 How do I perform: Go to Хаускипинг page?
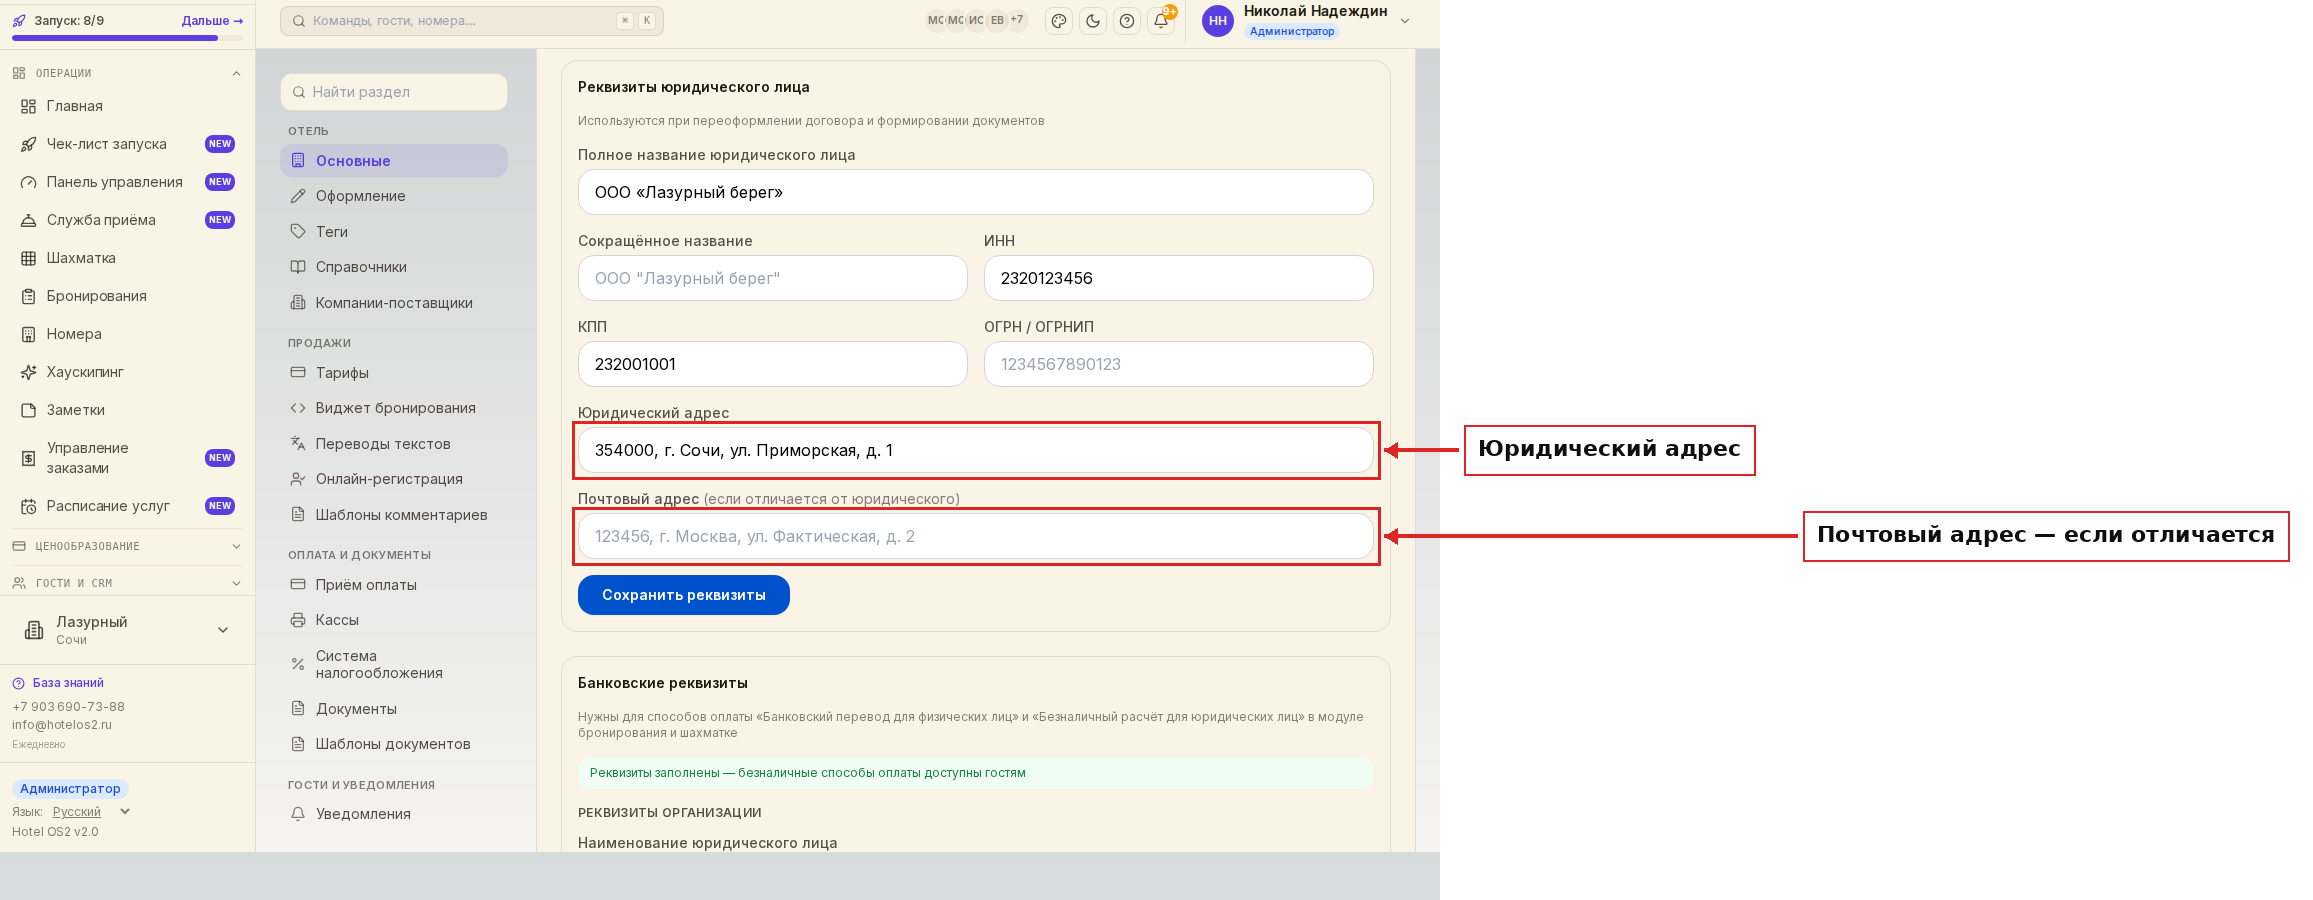[127, 372]
